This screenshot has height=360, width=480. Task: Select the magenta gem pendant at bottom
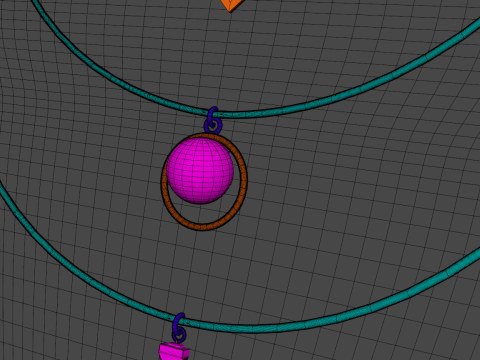coord(174,352)
